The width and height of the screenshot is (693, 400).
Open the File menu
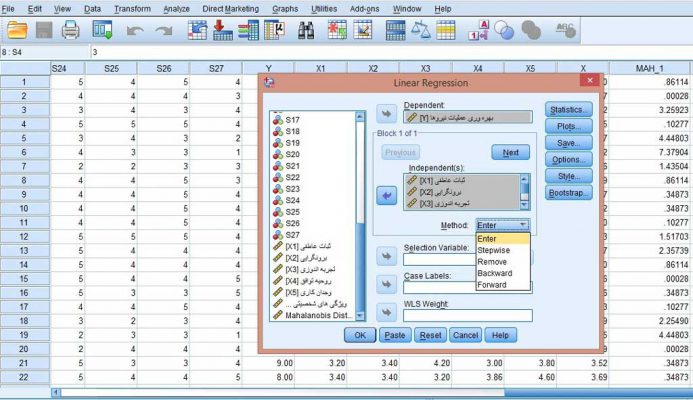(x=8, y=9)
